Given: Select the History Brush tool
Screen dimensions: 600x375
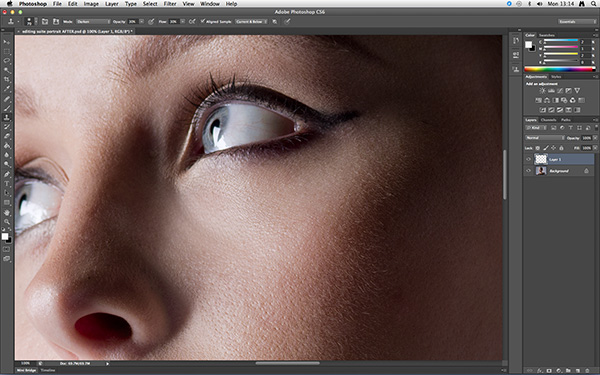Looking at the screenshot, I should tap(7, 127).
